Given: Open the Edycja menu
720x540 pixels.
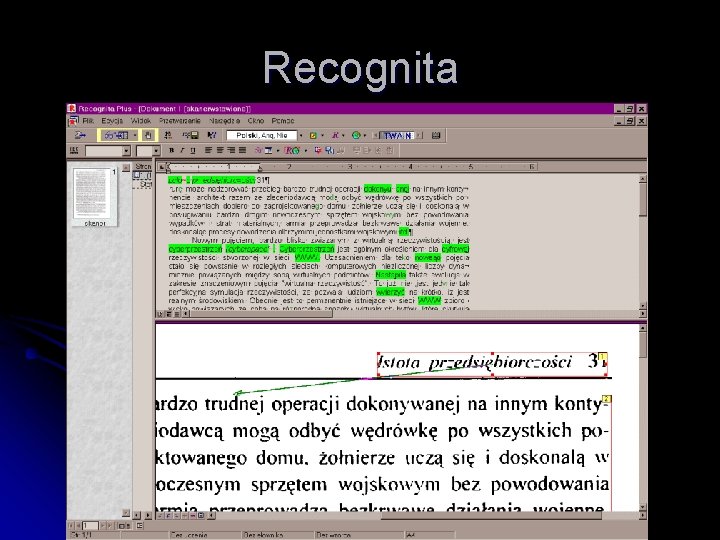Looking at the screenshot, I should tap(112, 121).
